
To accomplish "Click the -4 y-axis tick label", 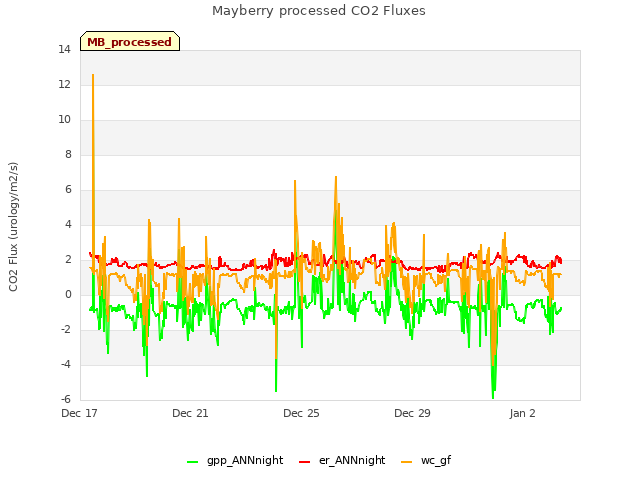I will click(x=66, y=364).
